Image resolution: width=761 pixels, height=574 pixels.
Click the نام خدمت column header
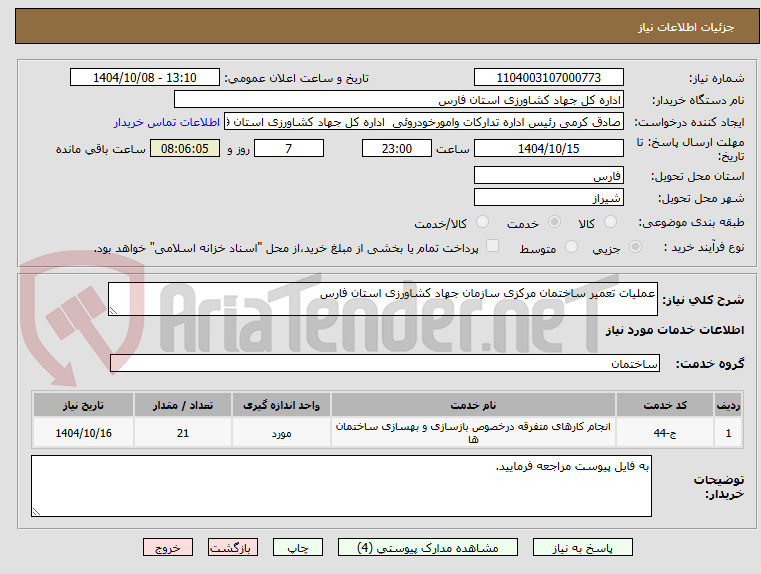473,405
